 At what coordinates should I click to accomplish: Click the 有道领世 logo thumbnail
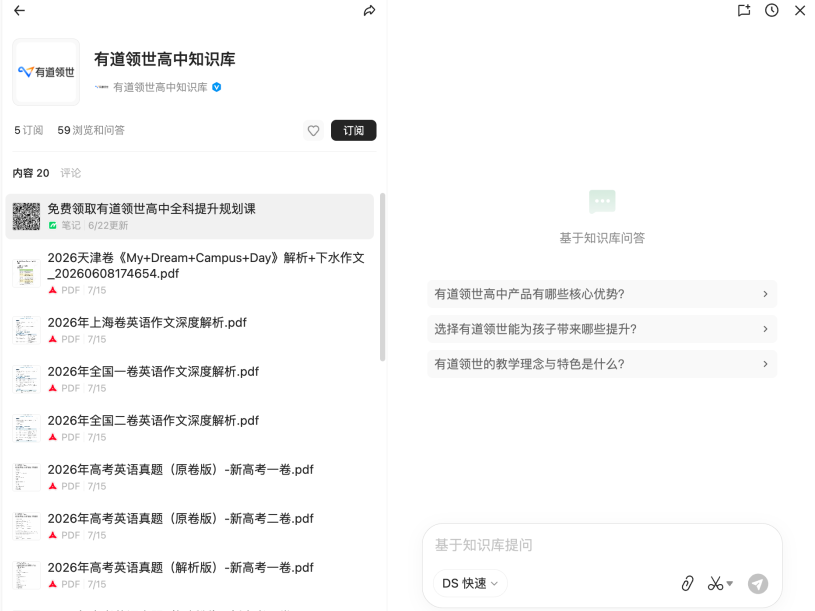[x=46, y=72]
